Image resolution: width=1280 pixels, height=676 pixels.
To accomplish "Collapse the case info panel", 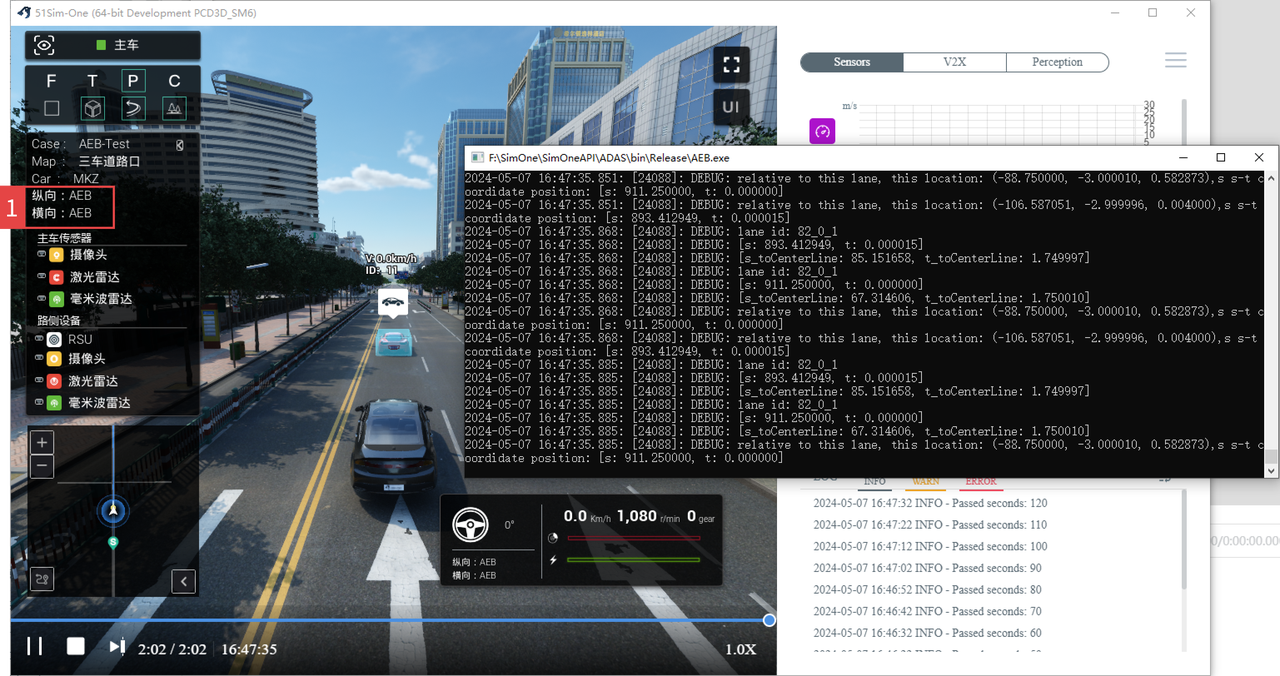I will click(x=180, y=145).
